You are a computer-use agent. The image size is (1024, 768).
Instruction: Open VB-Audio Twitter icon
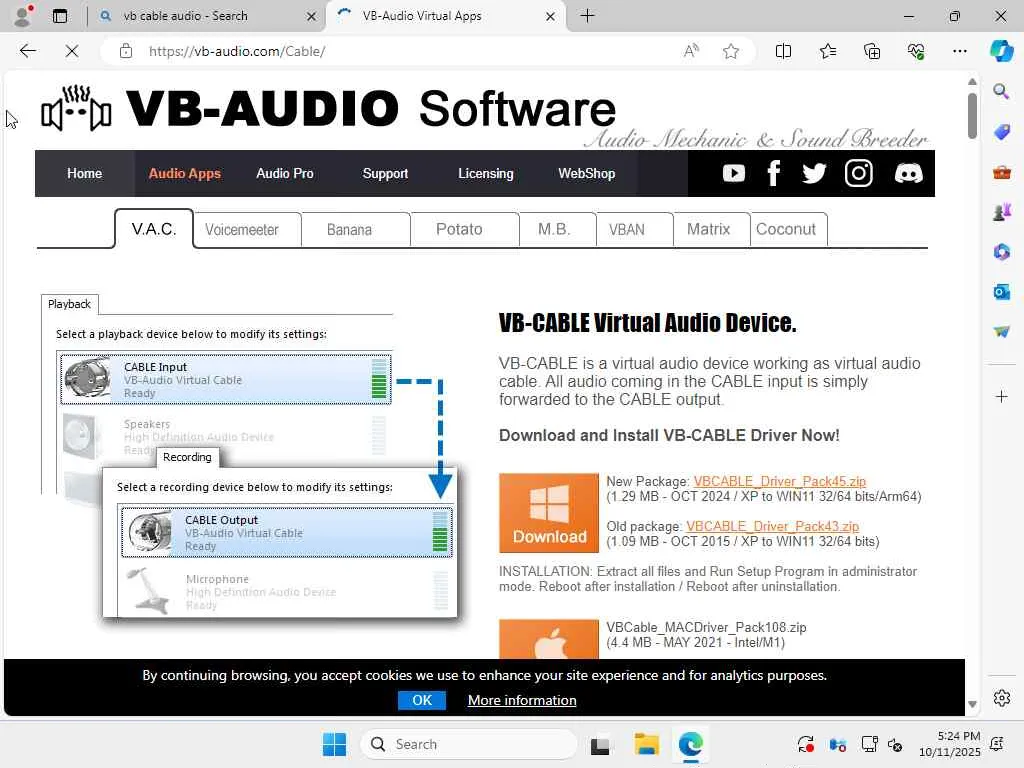pos(814,173)
